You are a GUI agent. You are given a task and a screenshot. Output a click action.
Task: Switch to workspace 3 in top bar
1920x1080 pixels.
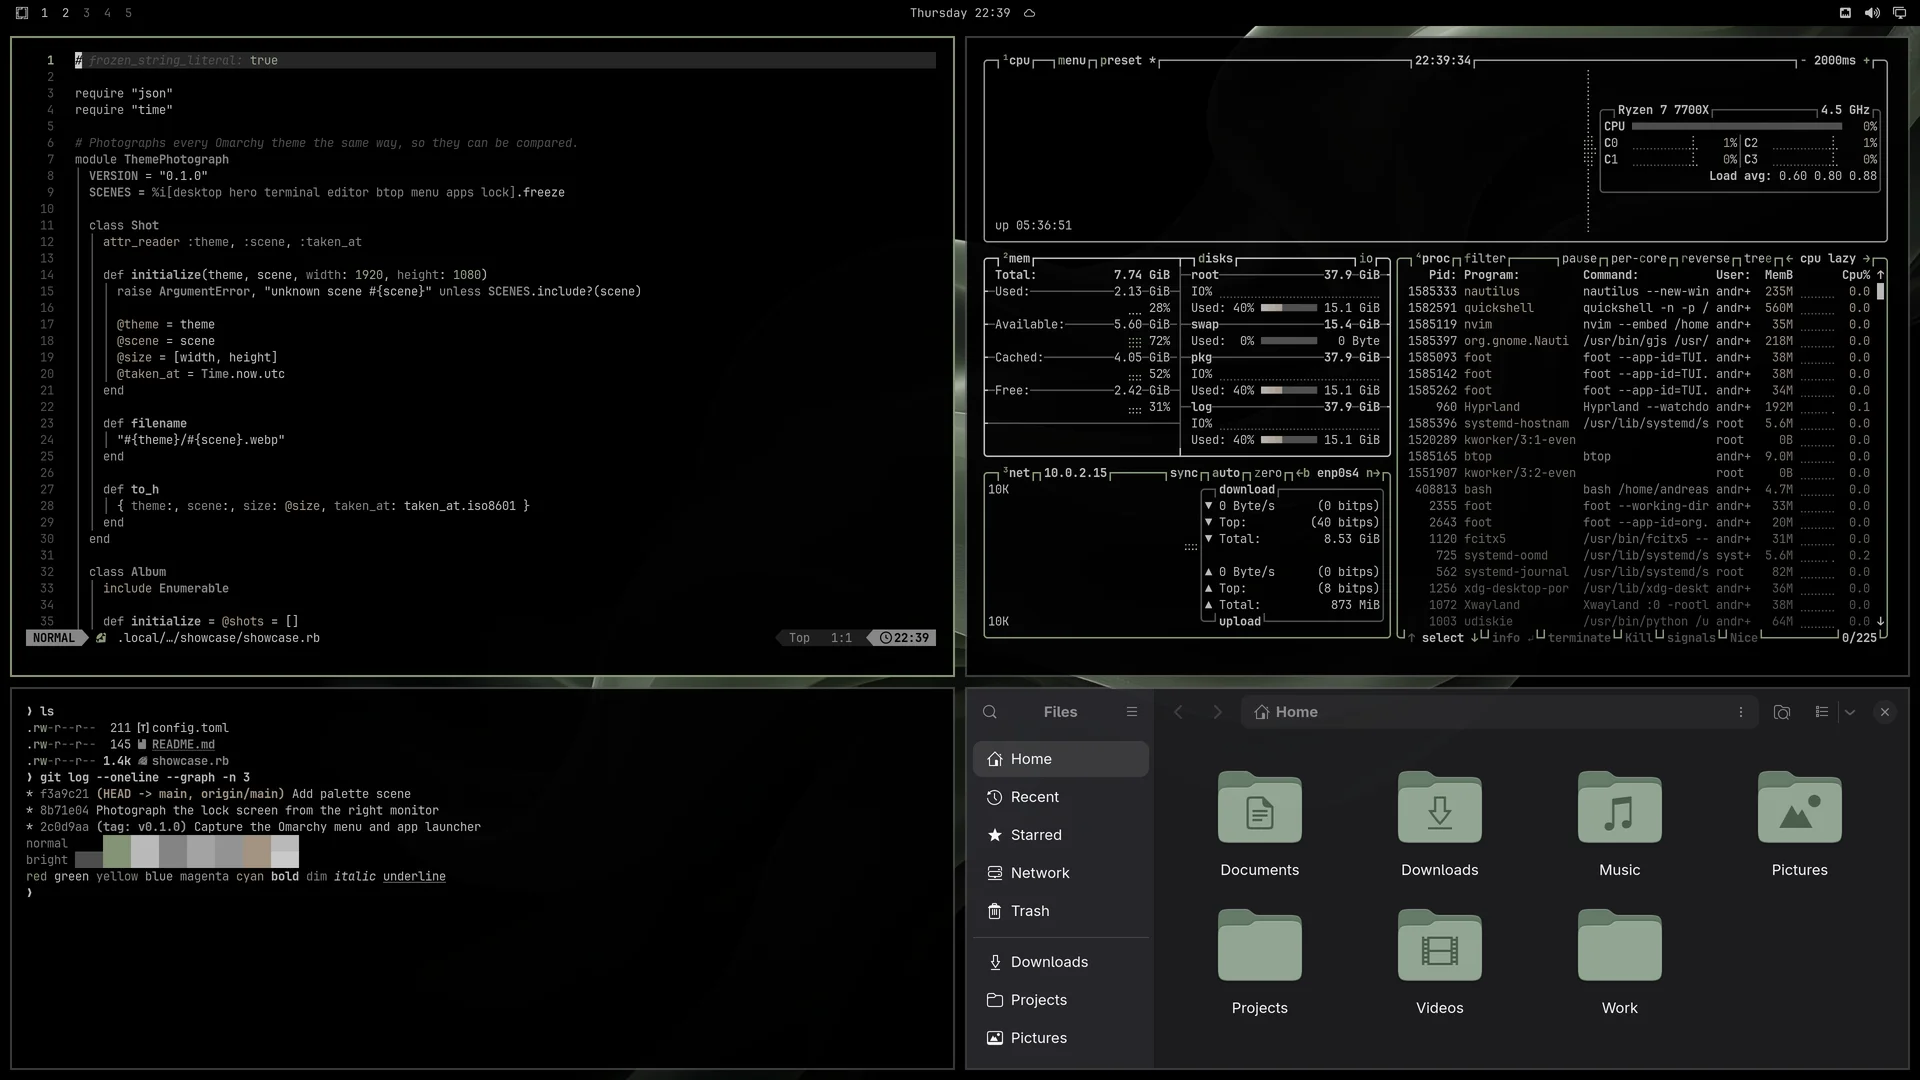(86, 13)
